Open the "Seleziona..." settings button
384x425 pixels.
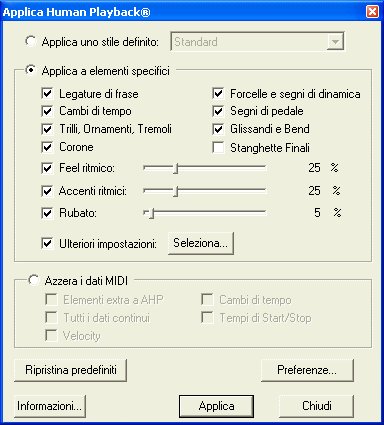(201, 243)
